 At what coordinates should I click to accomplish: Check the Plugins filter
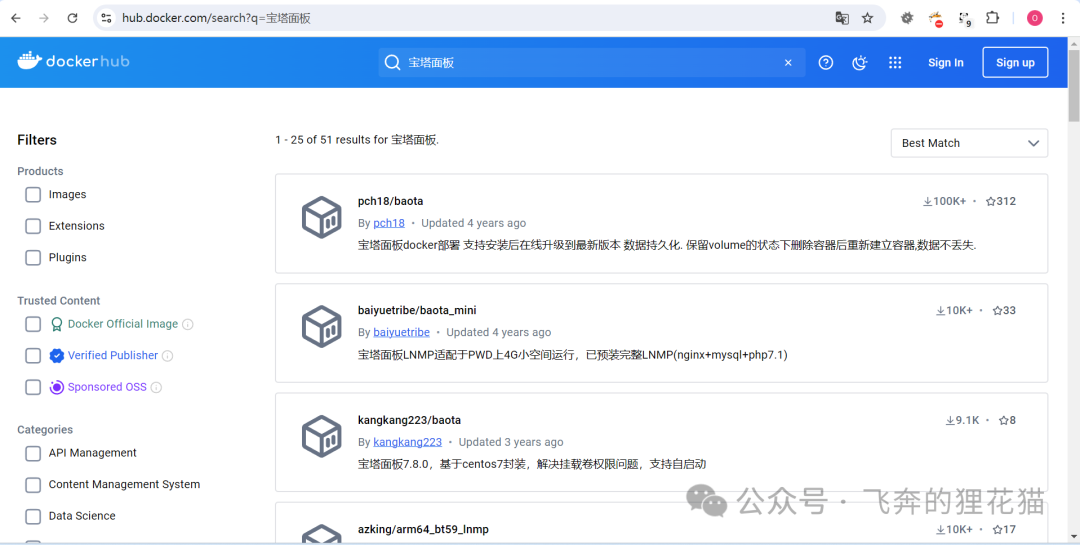[33, 258]
